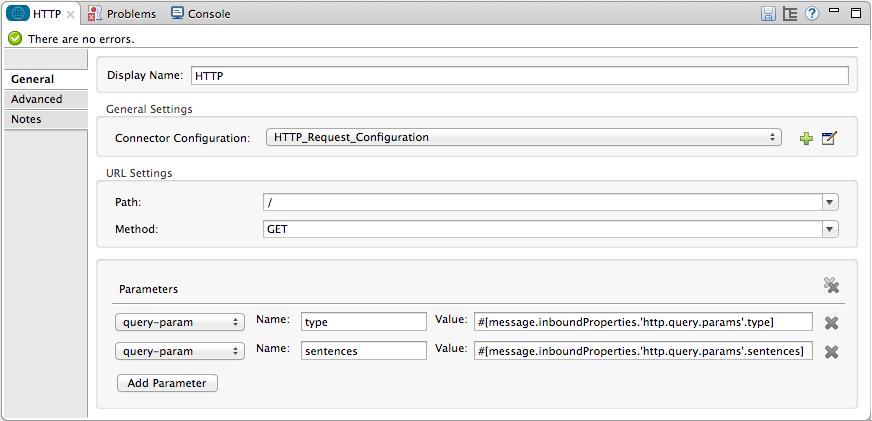Click the 'Parameters' section label
The height and width of the screenshot is (421, 872).
(148, 289)
